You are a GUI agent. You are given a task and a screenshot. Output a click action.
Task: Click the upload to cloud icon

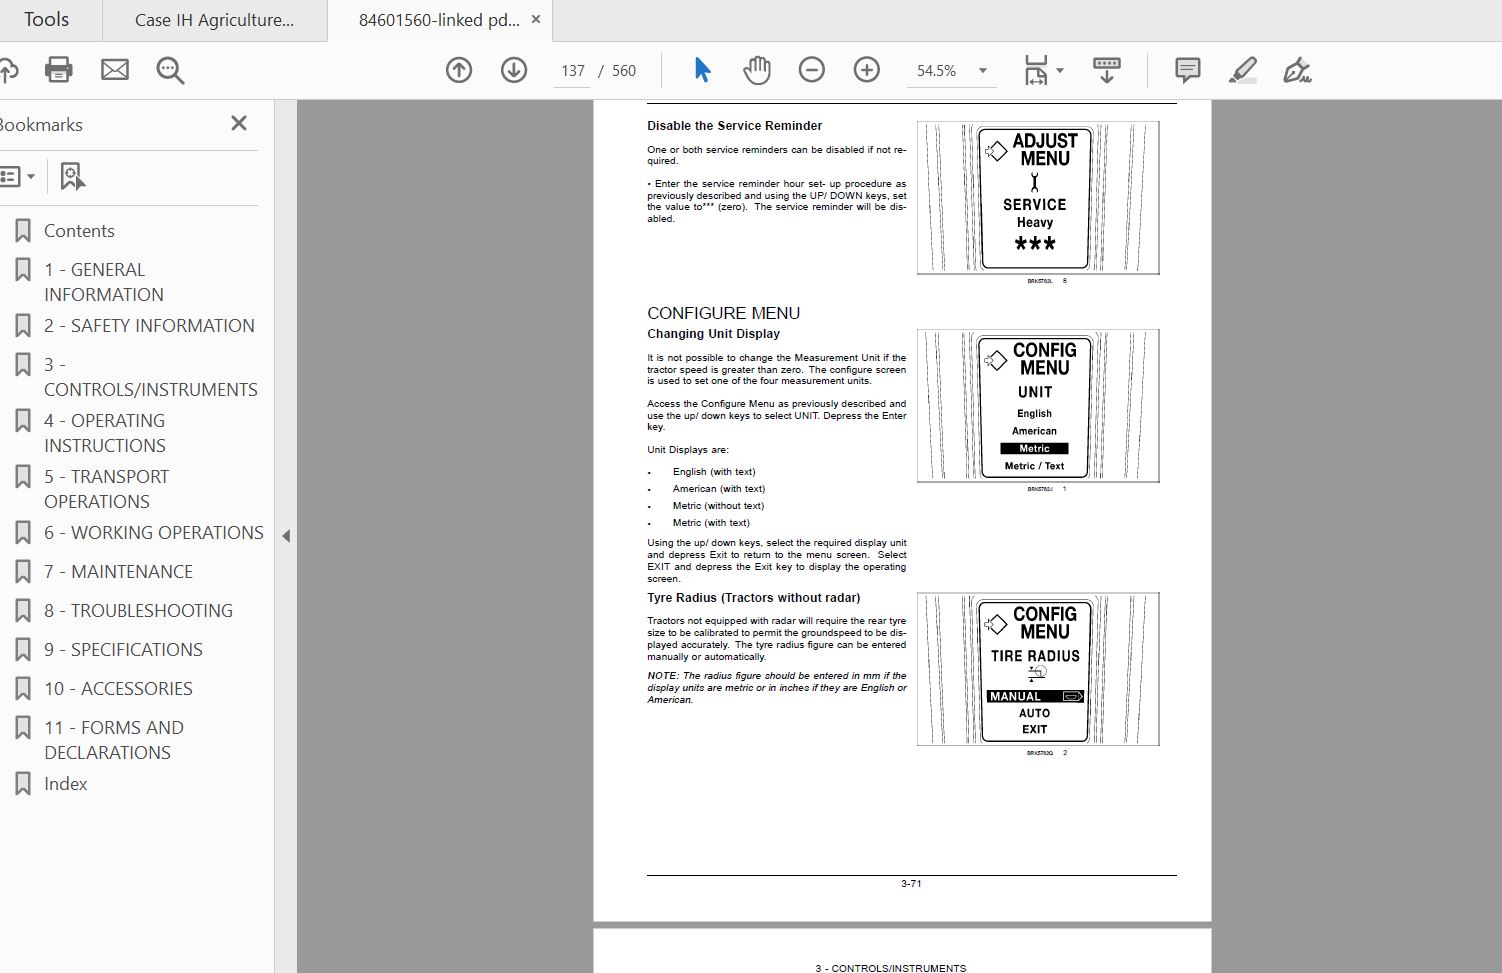tap(8, 70)
